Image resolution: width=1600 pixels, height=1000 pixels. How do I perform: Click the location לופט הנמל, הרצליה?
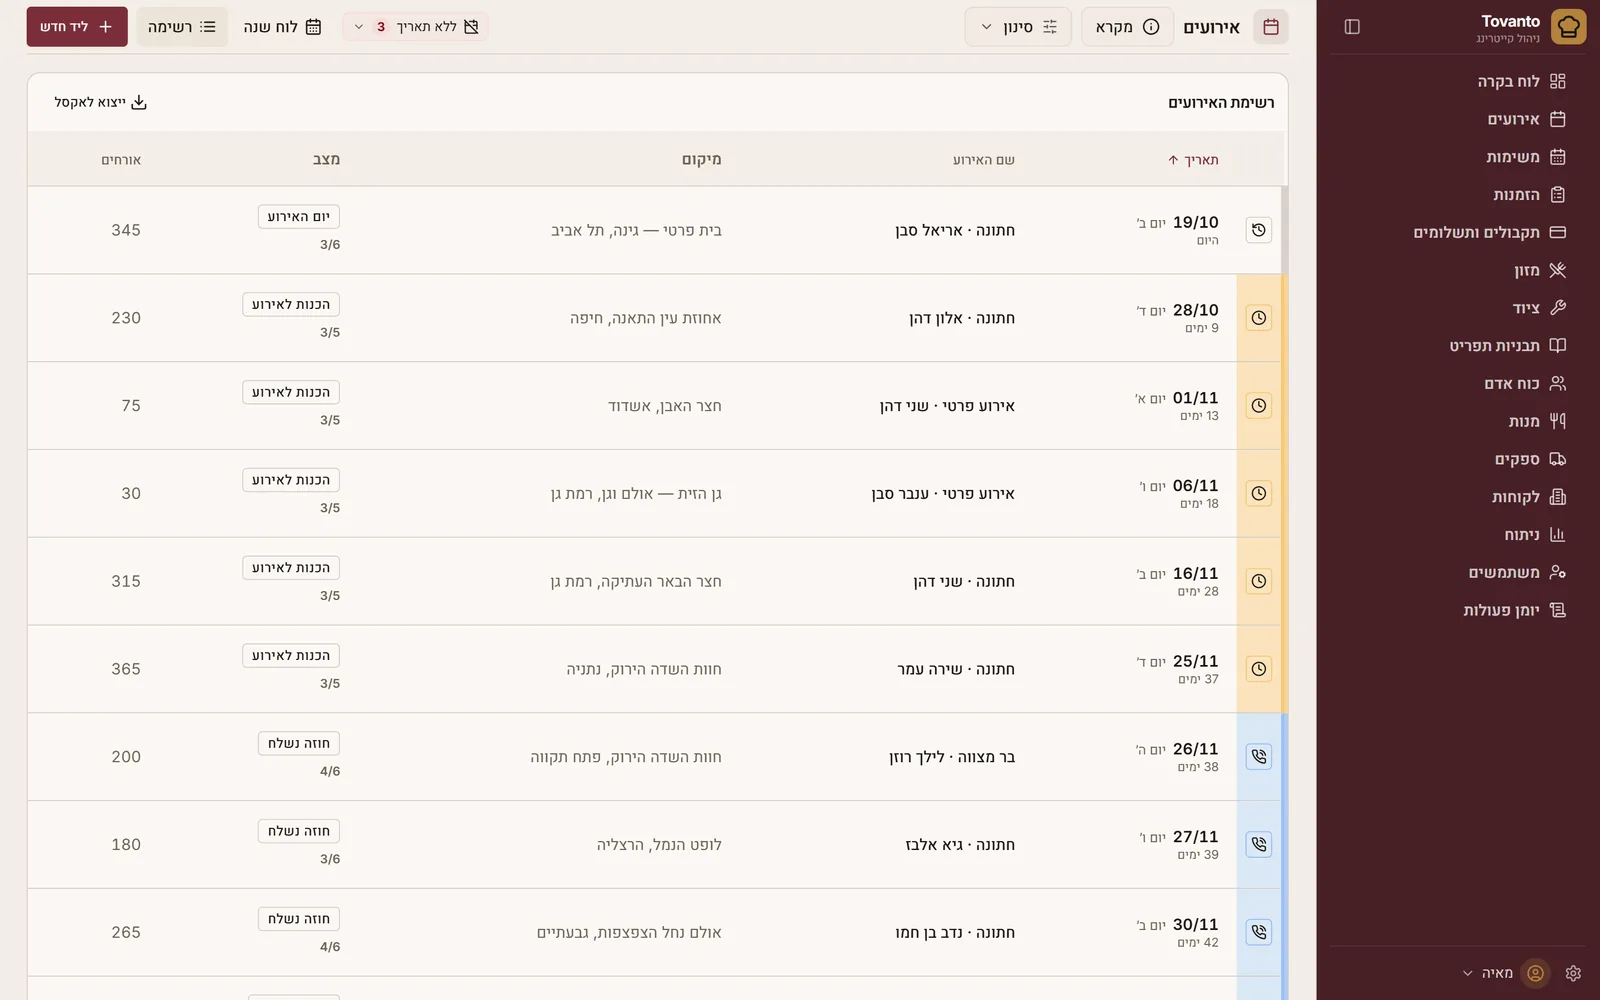(x=659, y=845)
